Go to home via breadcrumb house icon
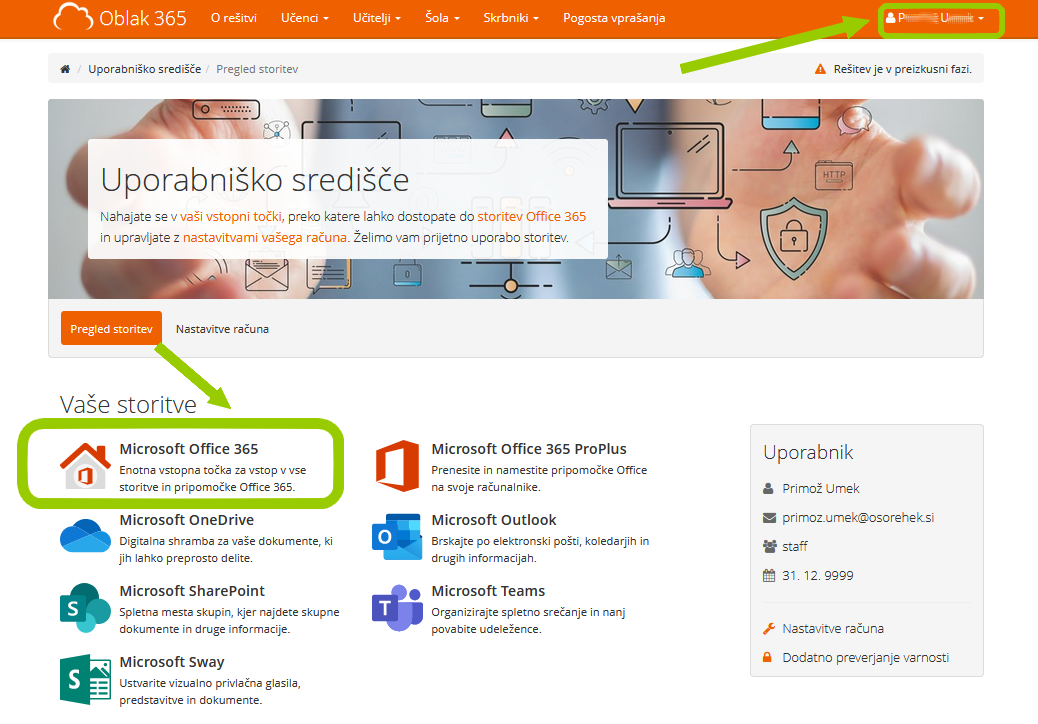 pyautogui.click(x=65, y=69)
